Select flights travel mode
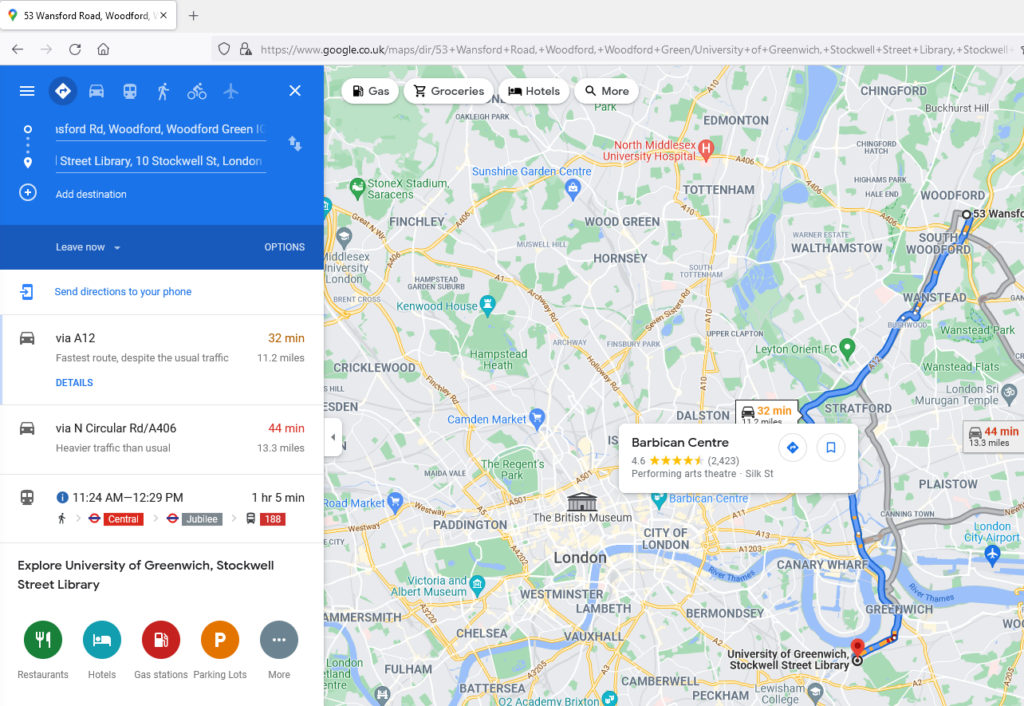 tap(231, 91)
